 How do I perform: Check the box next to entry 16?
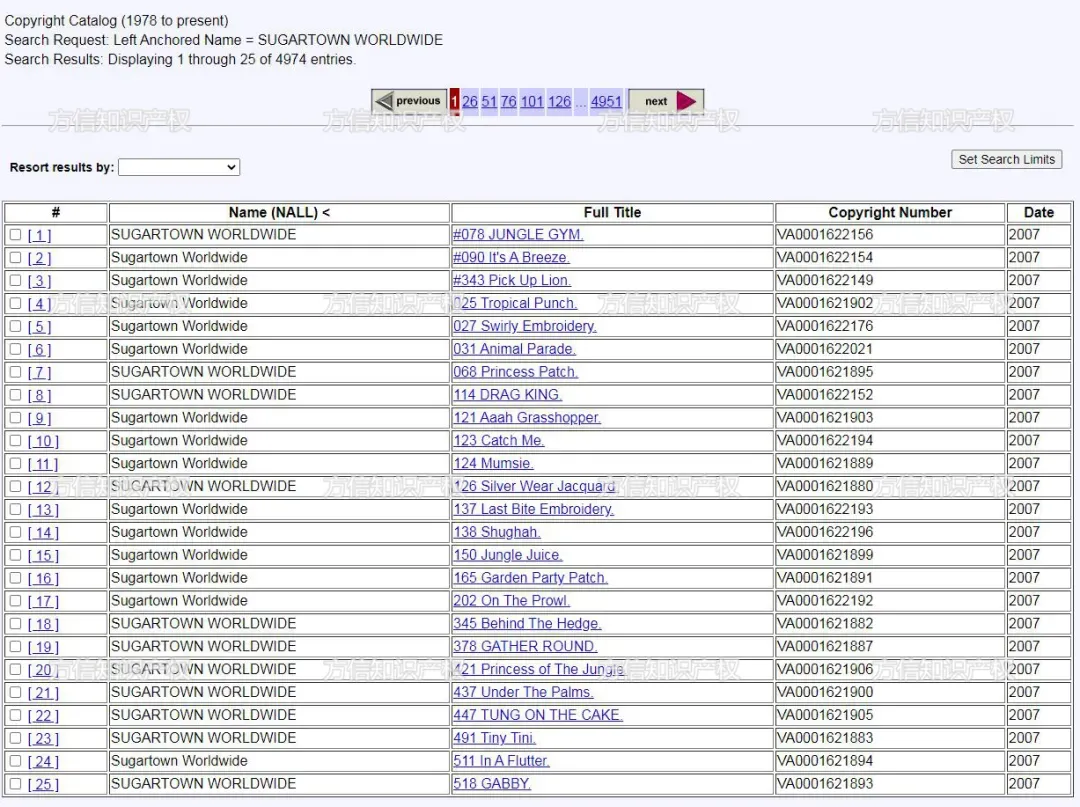click(15, 578)
